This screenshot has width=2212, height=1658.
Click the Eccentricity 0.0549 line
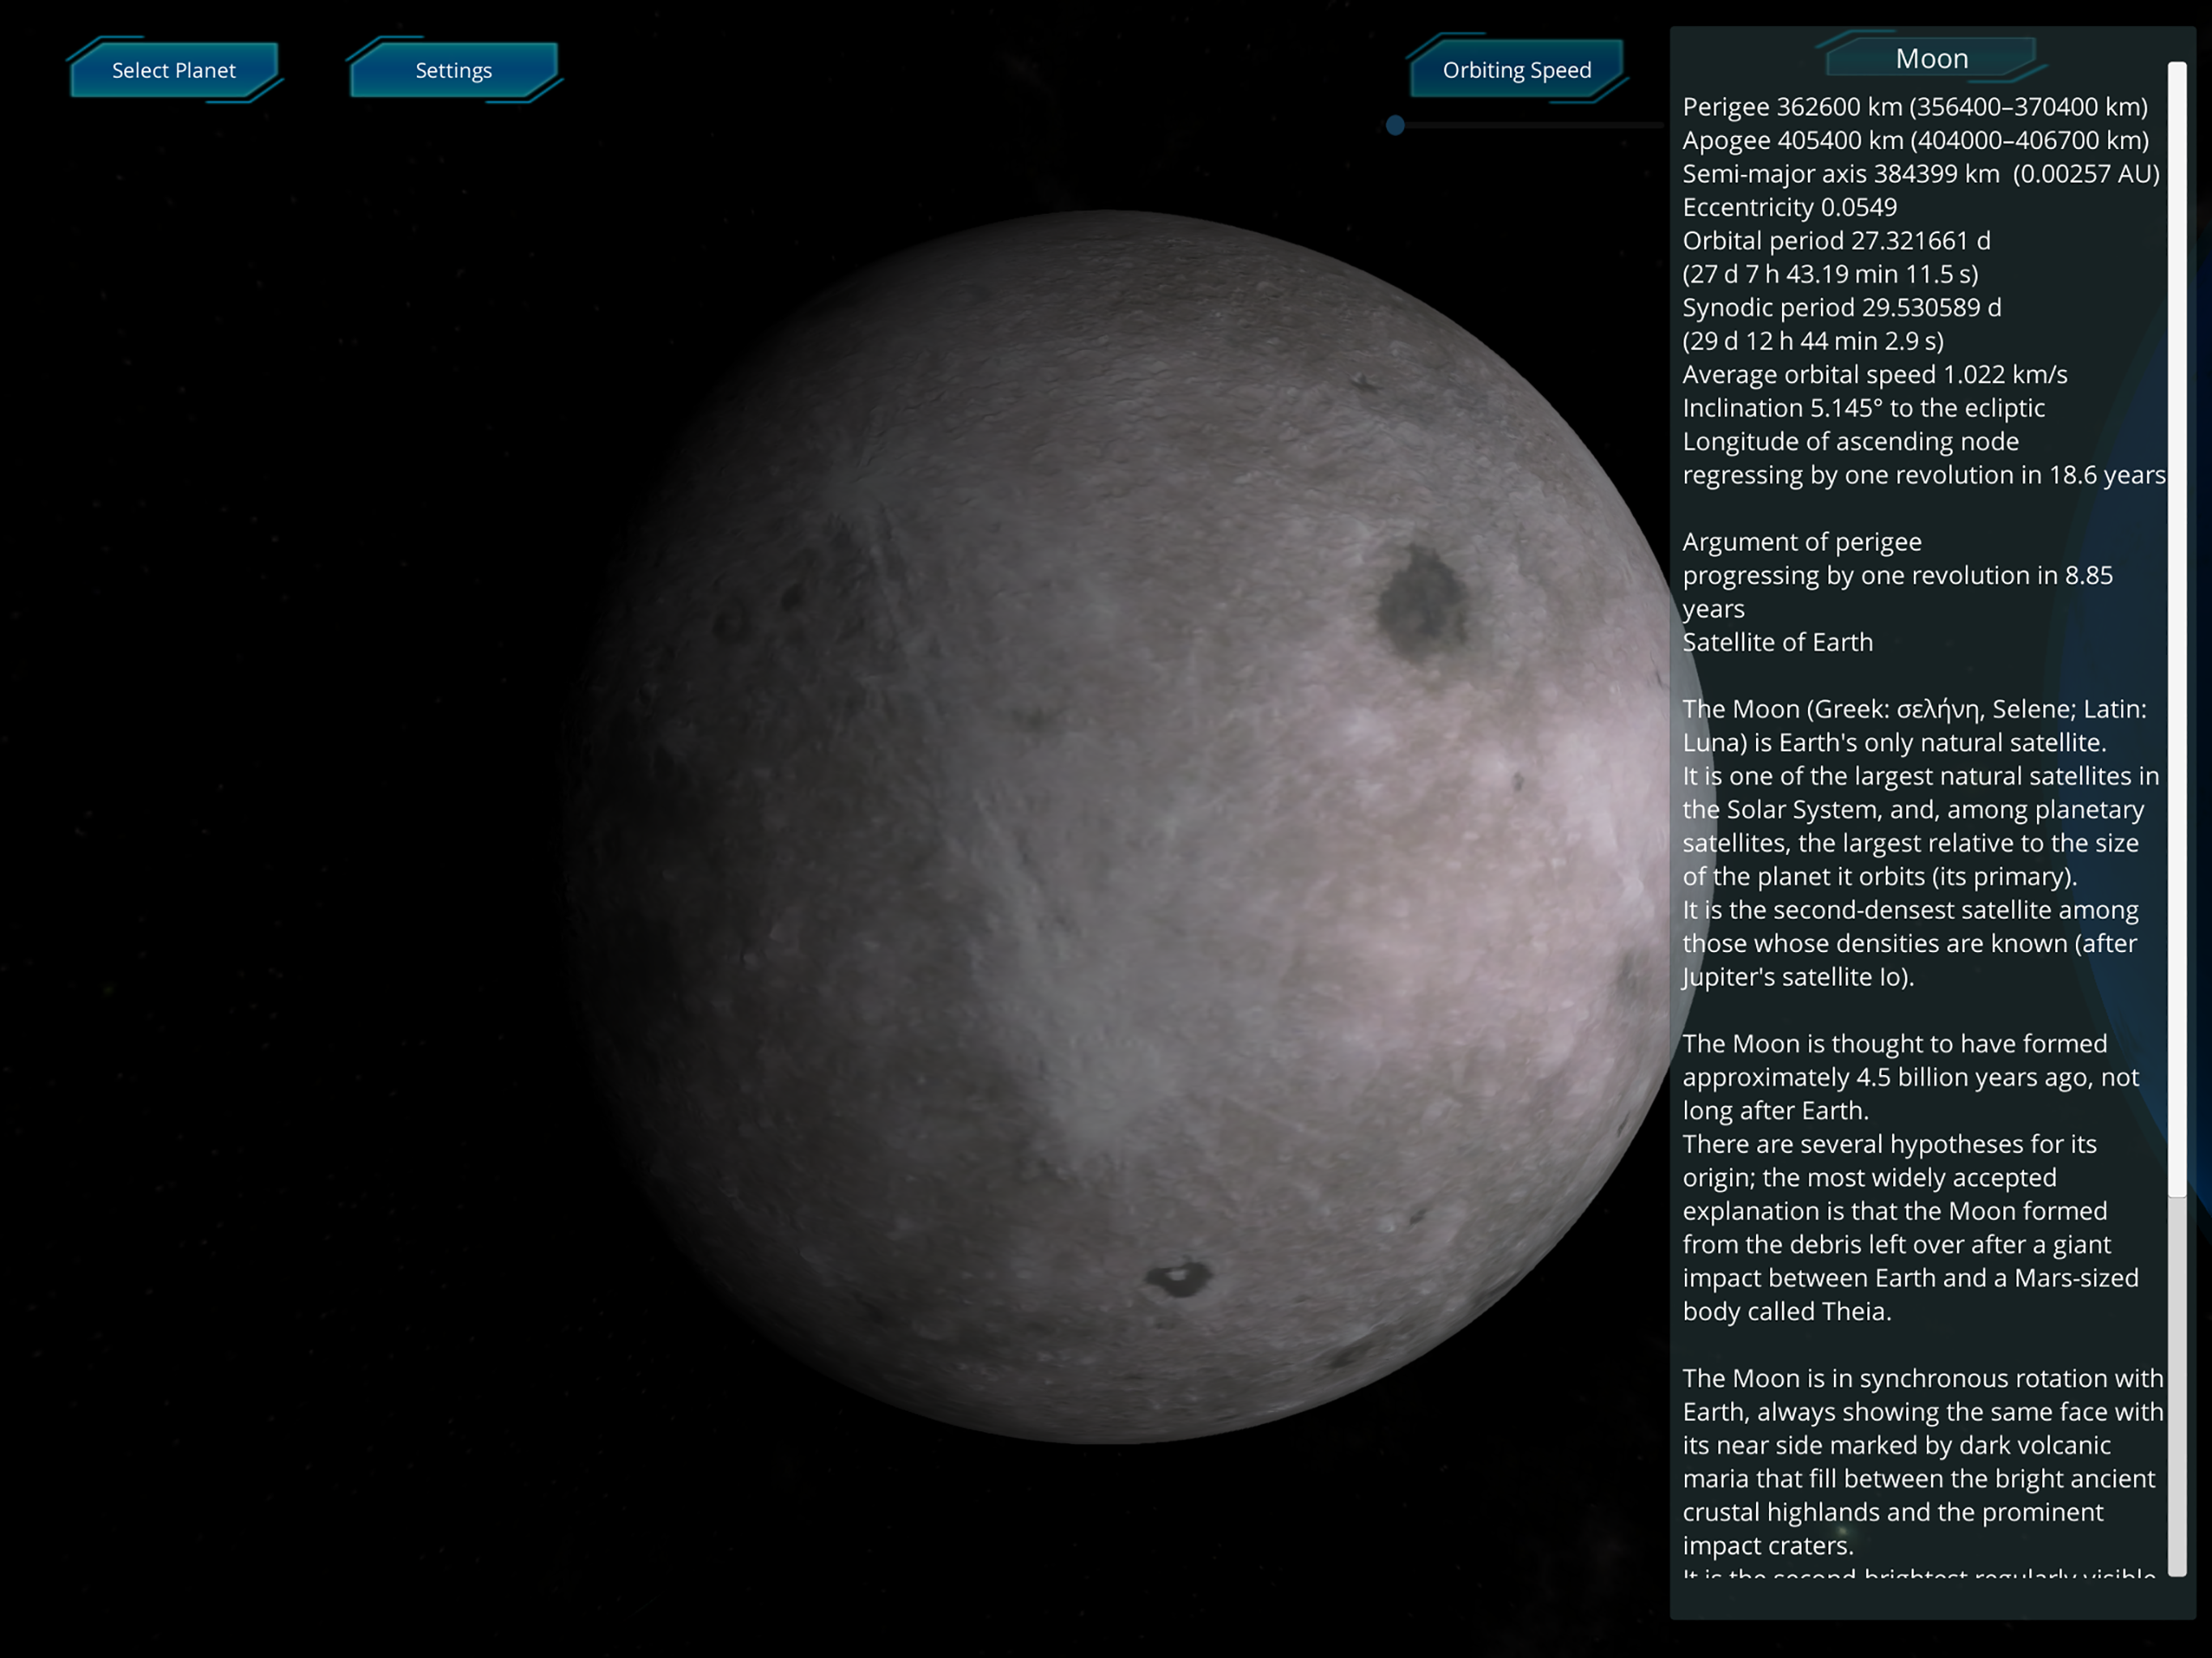1789,207
